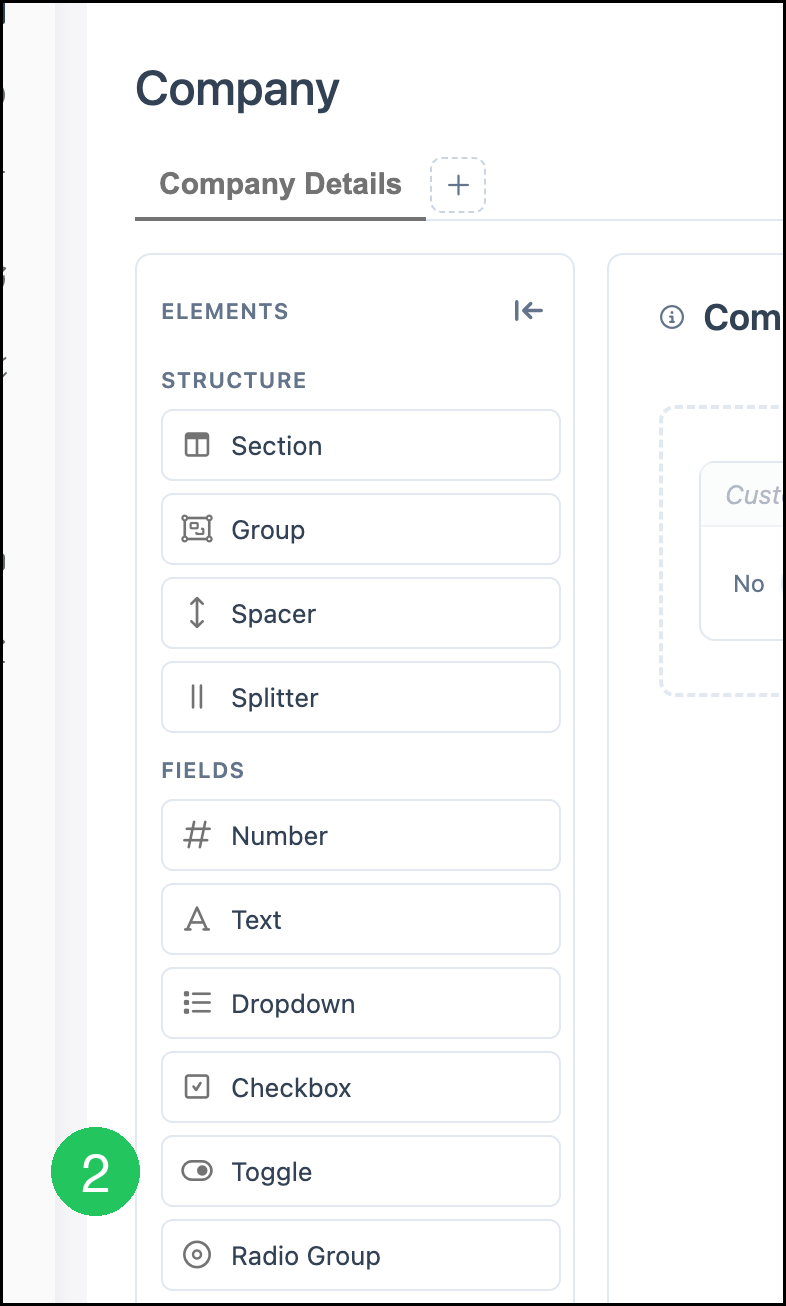The width and height of the screenshot is (786, 1306).
Task: Click the Splitter bars icon
Action: 197,697
